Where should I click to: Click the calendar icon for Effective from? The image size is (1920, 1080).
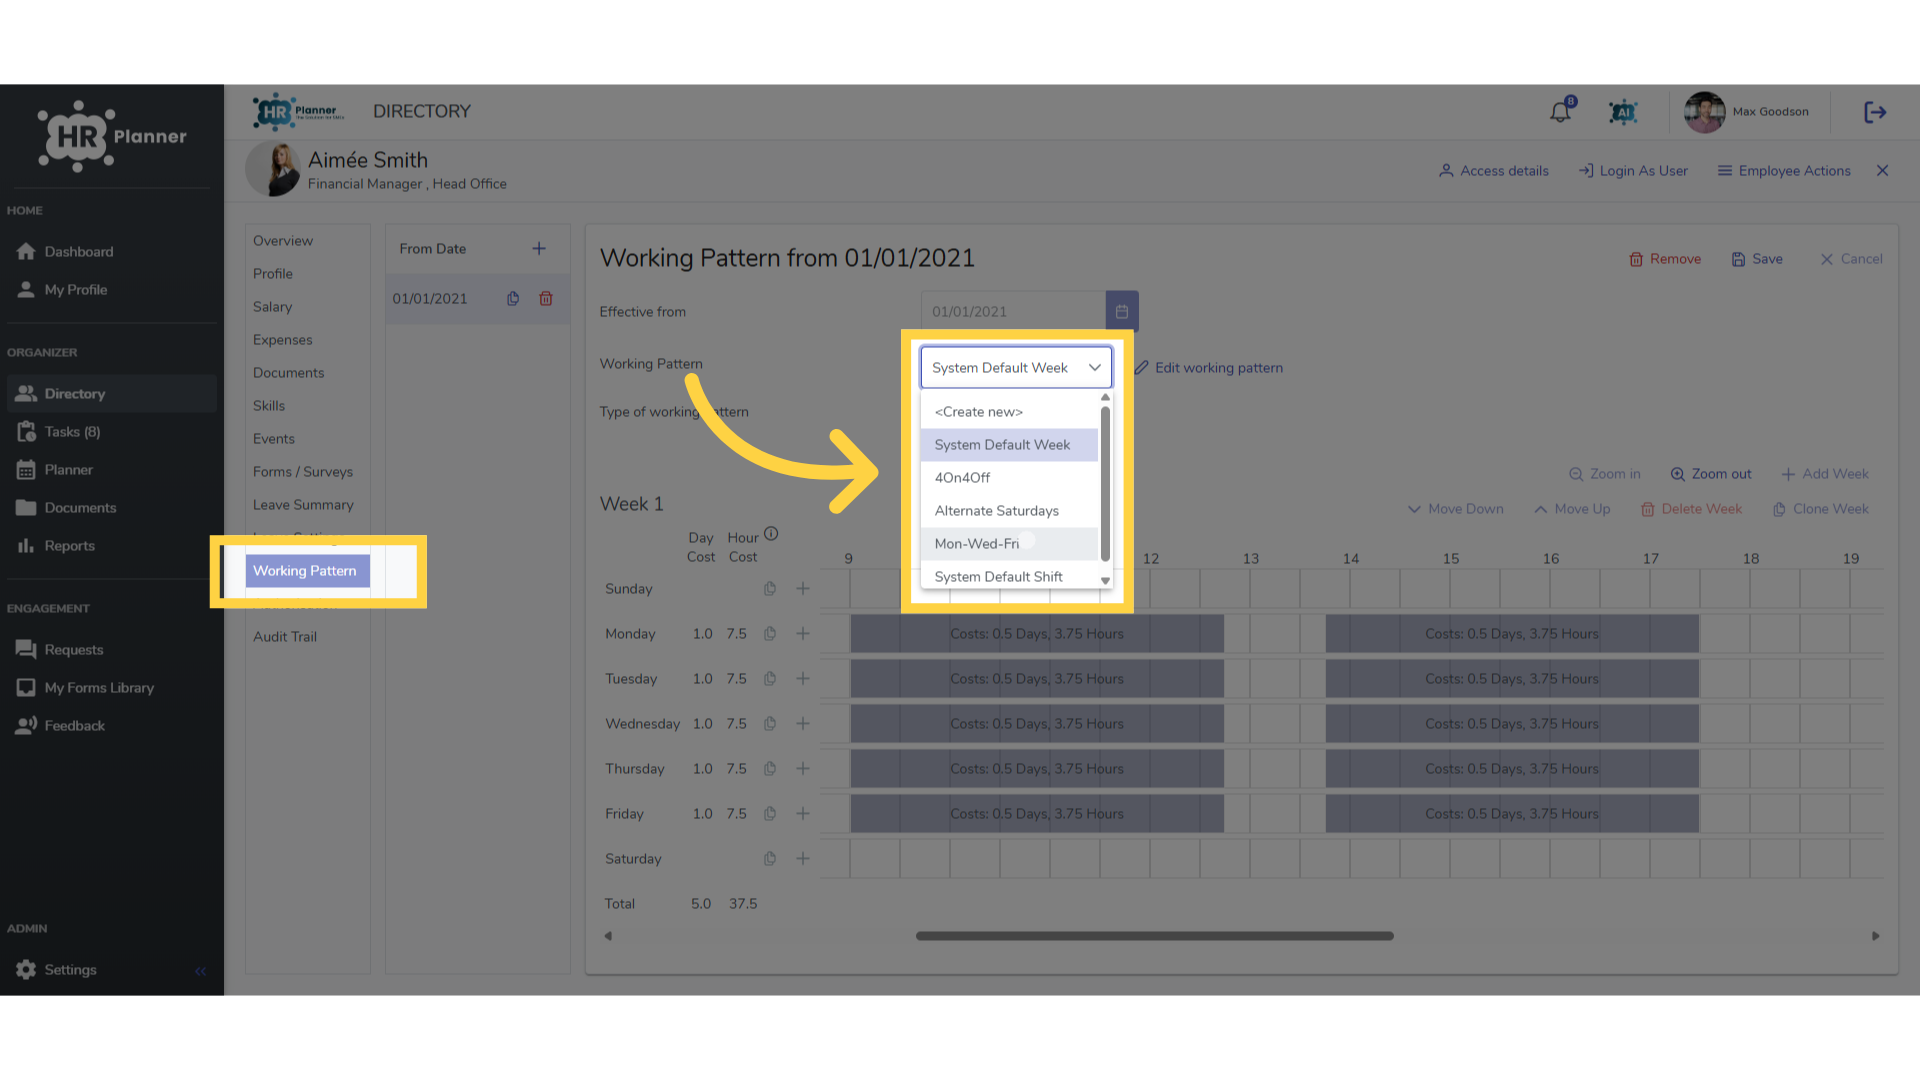tap(1122, 312)
